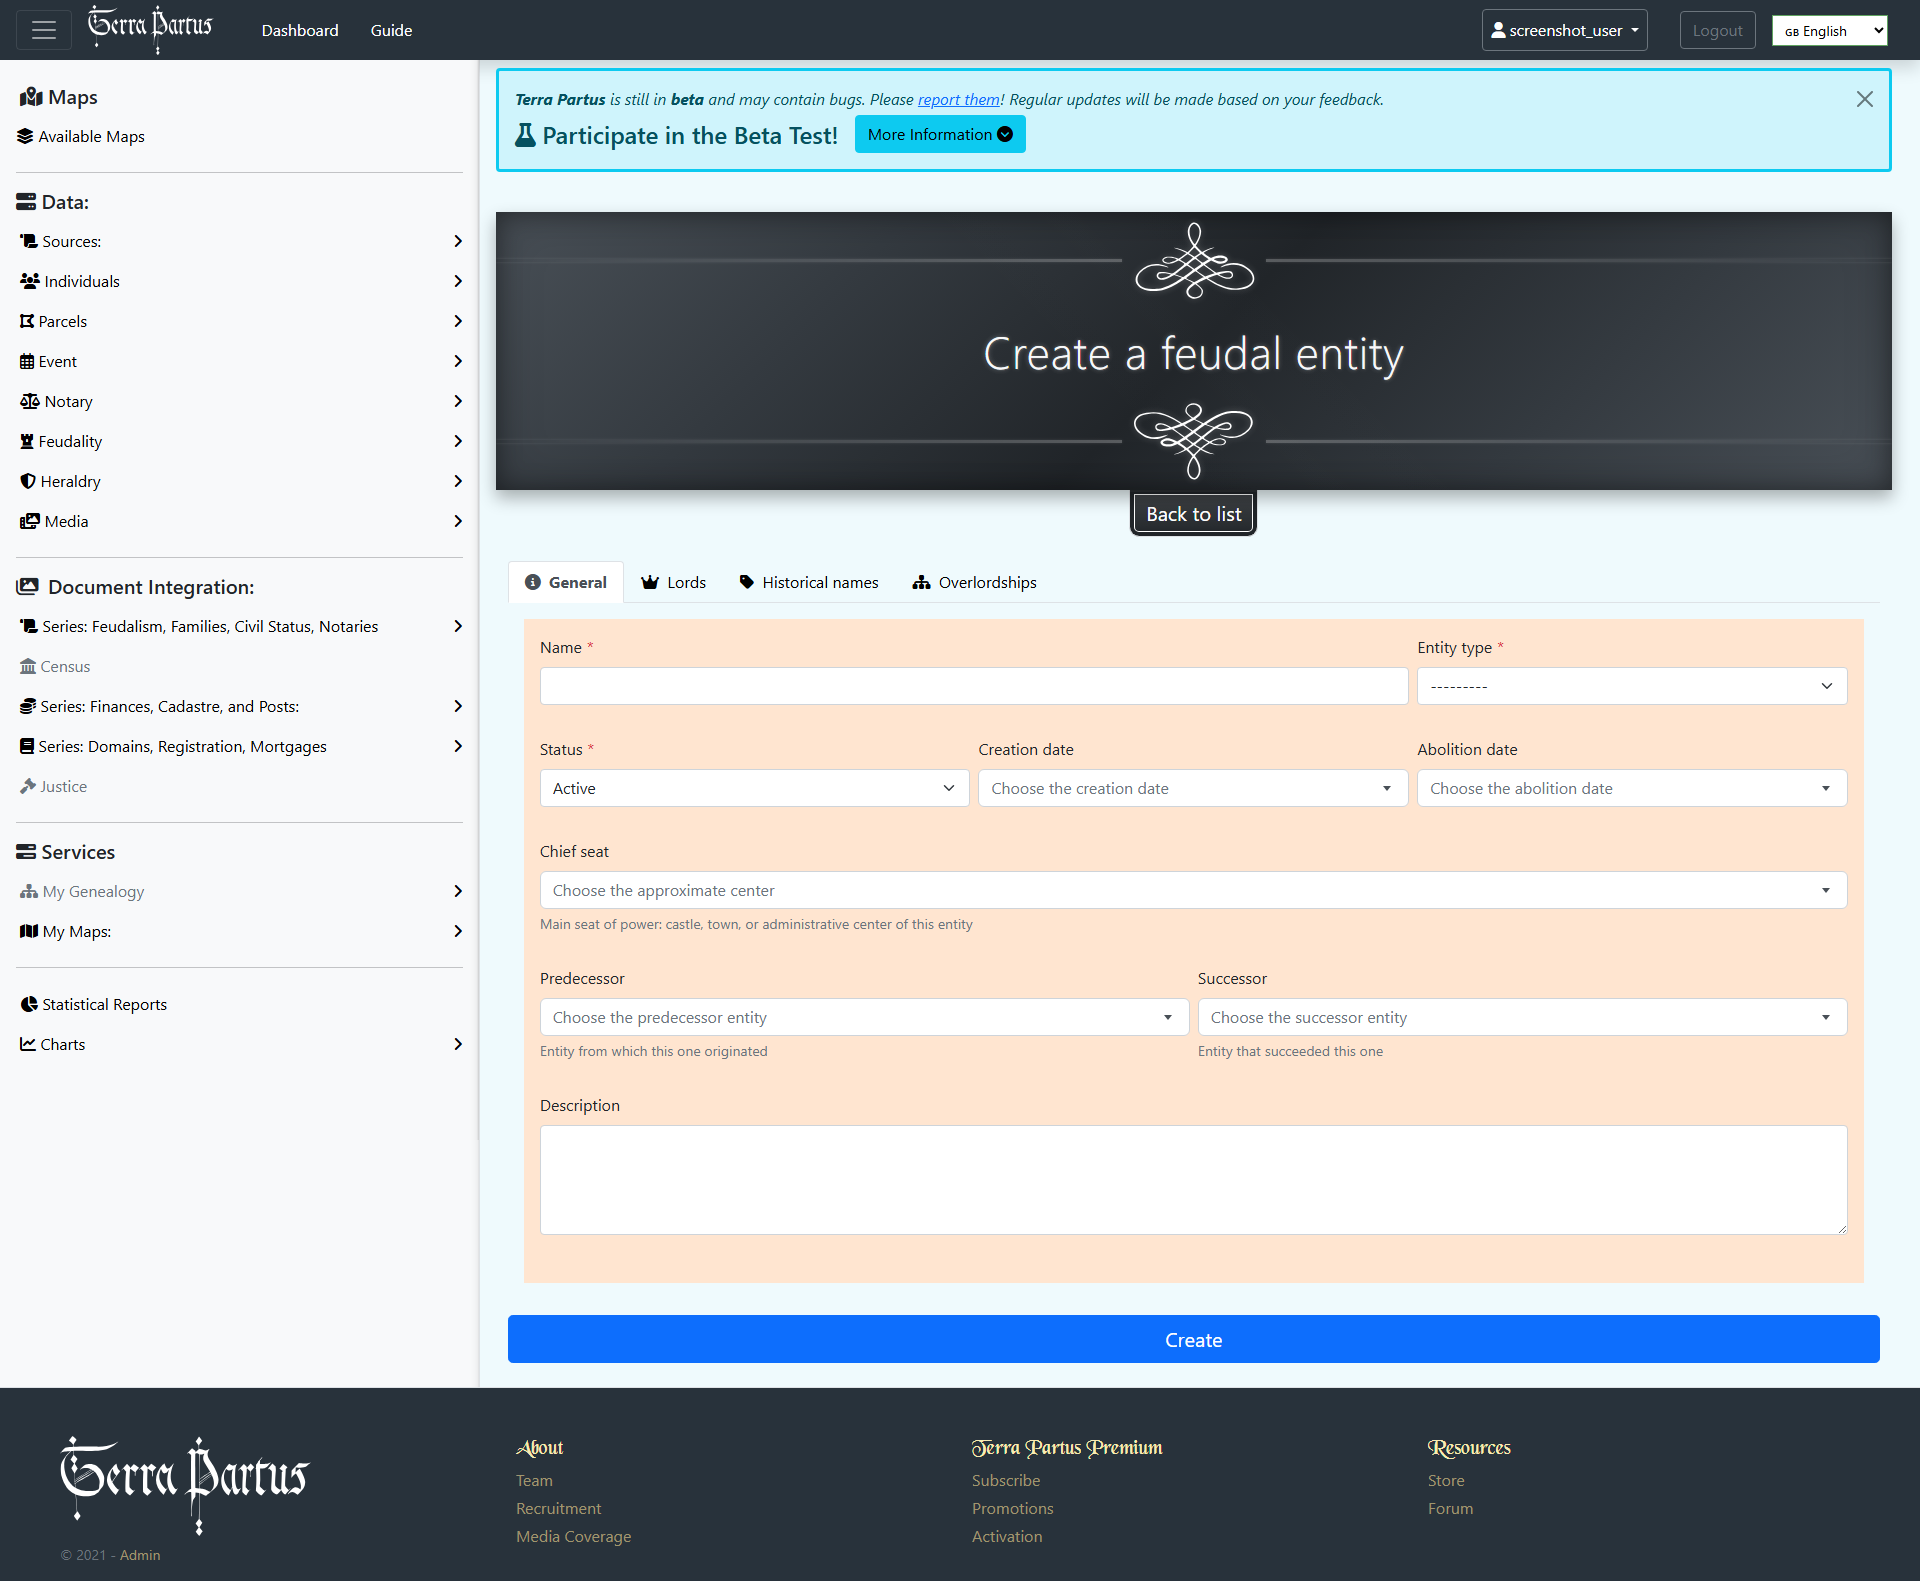Click the Feudality chess rook icon

point(27,441)
